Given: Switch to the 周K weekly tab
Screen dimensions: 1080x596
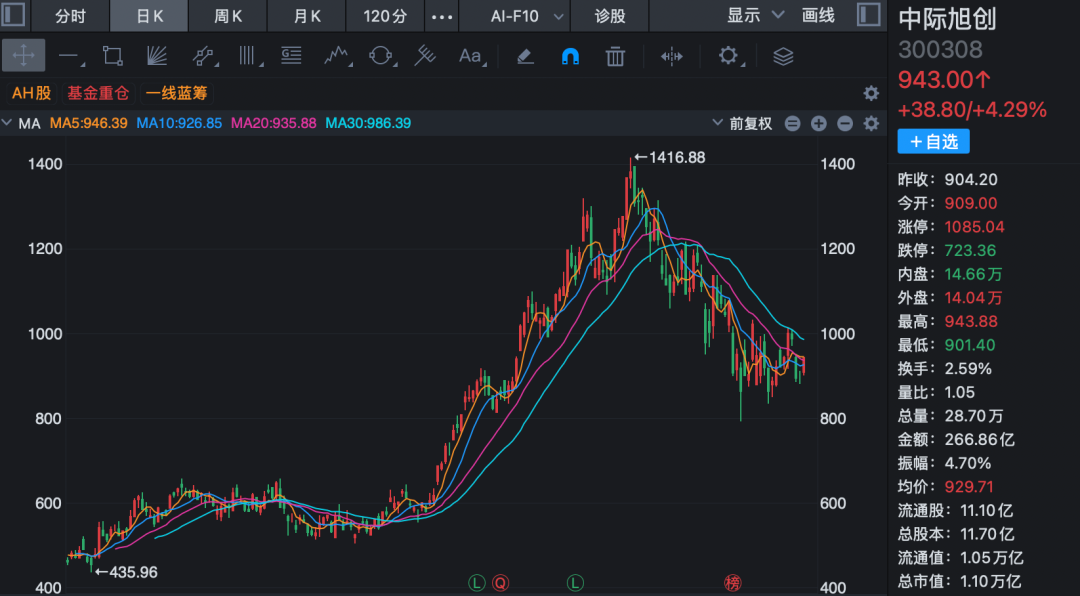Looking at the screenshot, I should click(228, 16).
